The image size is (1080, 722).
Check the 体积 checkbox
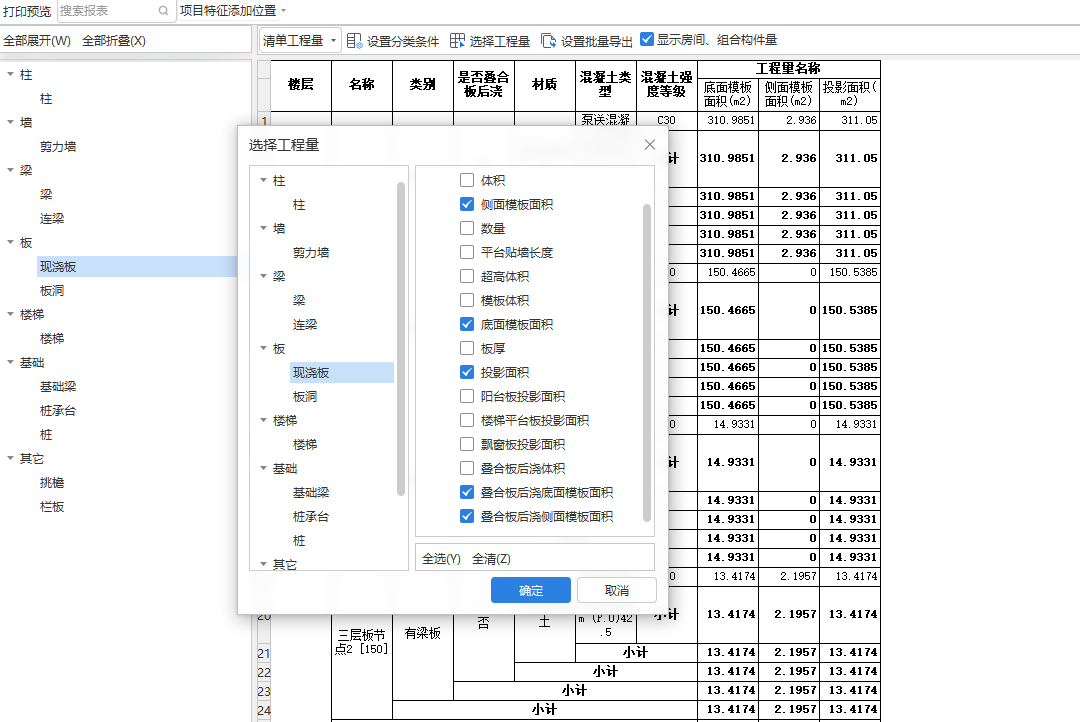click(467, 180)
